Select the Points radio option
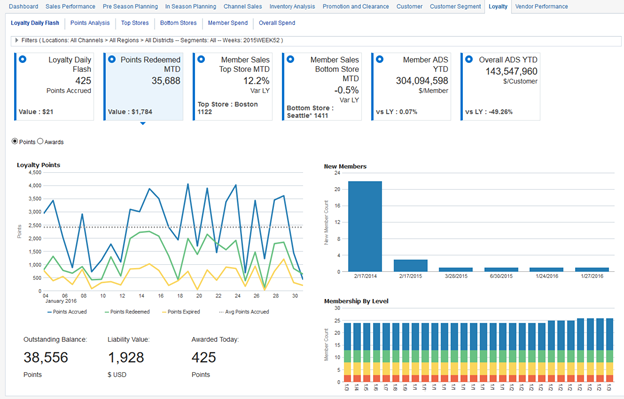The width and height of the screenshot is (624, 399). pos(15,141)
